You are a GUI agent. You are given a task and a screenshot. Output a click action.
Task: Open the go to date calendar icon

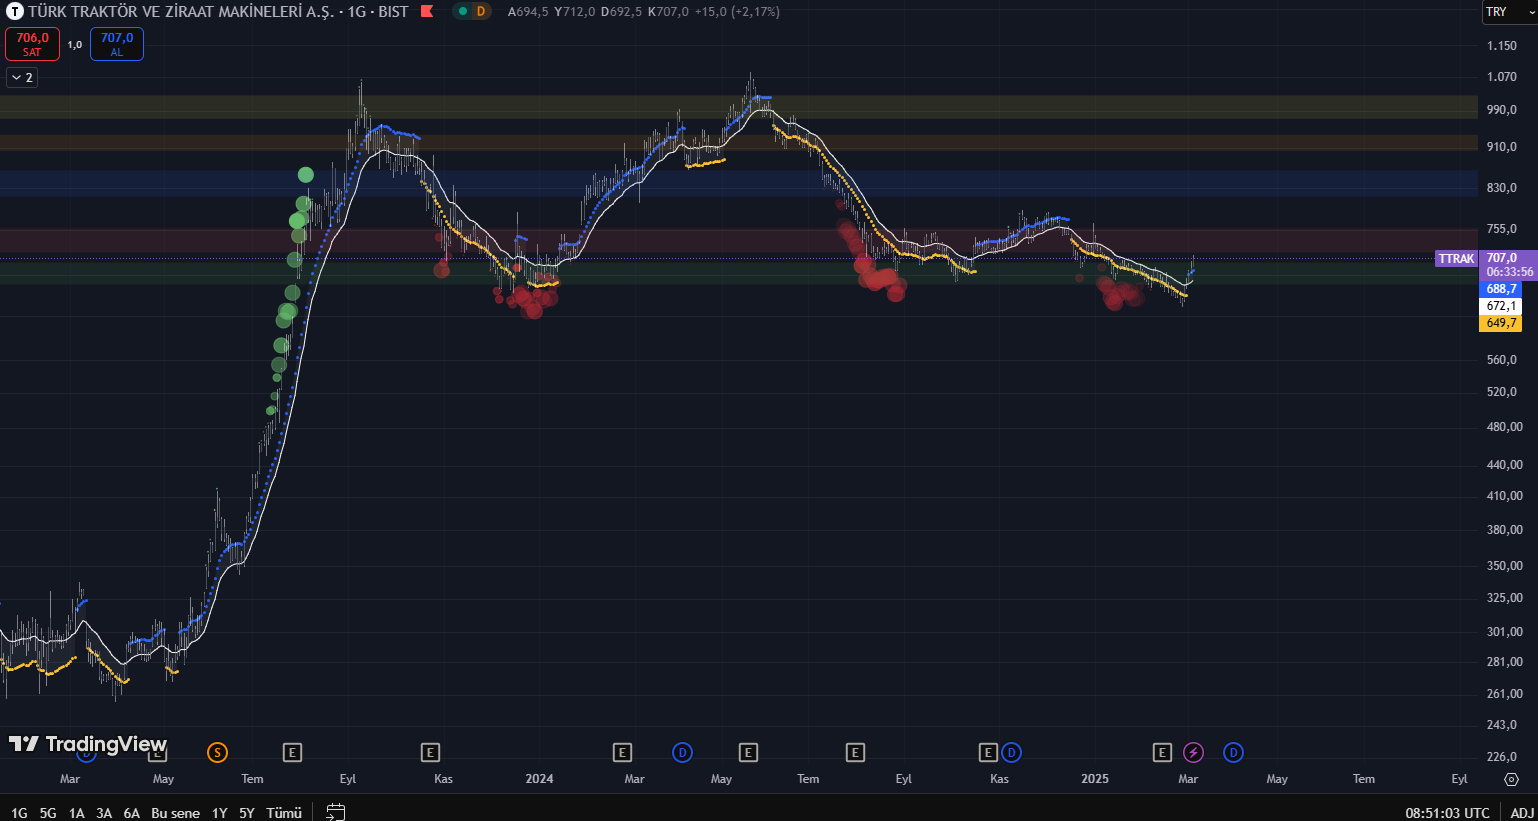(x=336, y=812)
